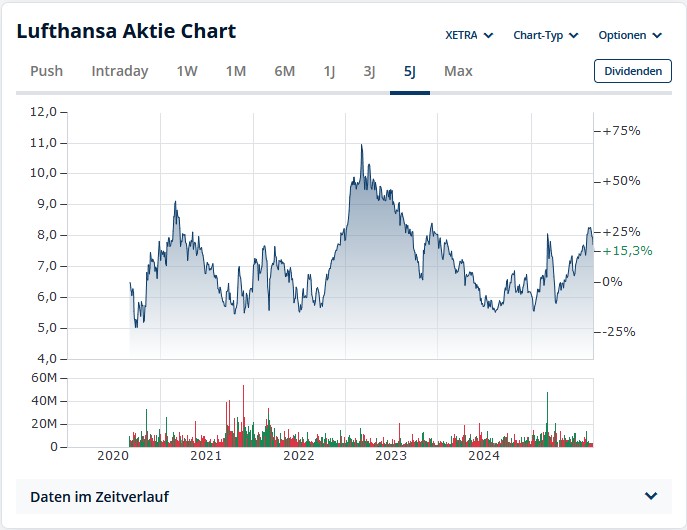Click the 2022 peak on price chart
The width and height of the screenshot is (687, 530).
click(361, 146)
